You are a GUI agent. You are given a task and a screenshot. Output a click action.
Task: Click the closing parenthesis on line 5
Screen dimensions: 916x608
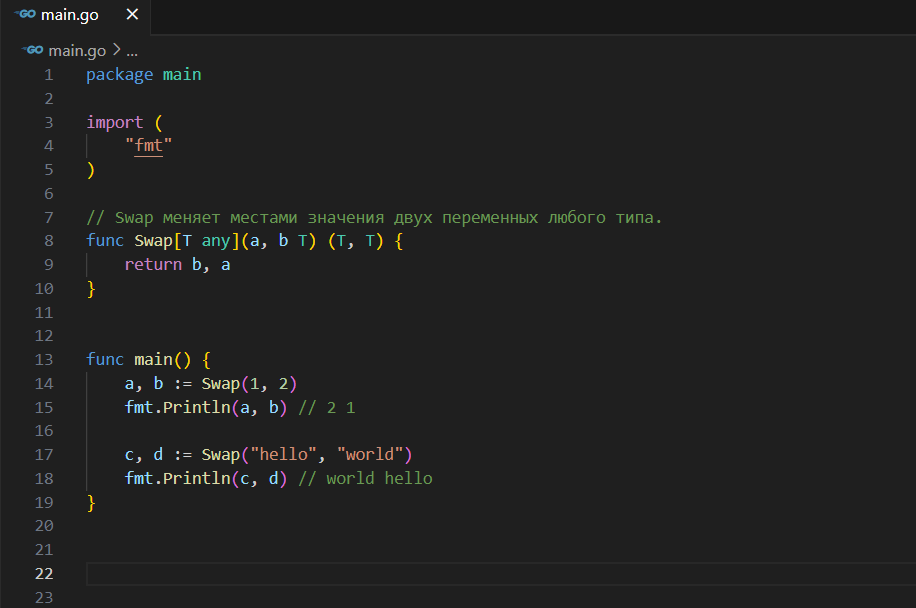(x=91, y=170)
